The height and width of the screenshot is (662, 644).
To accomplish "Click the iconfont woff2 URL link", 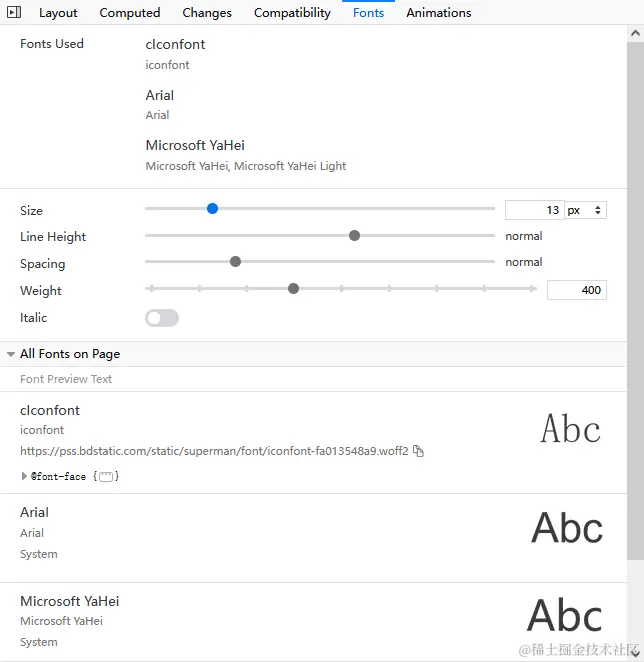I will coord(214,451).
